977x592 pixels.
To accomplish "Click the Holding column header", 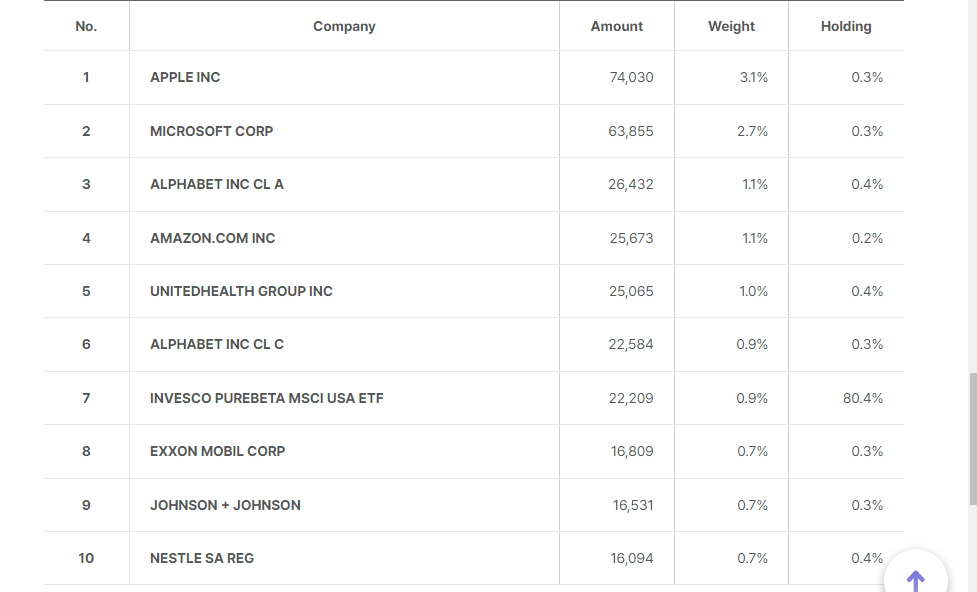I will click(846, 27).
